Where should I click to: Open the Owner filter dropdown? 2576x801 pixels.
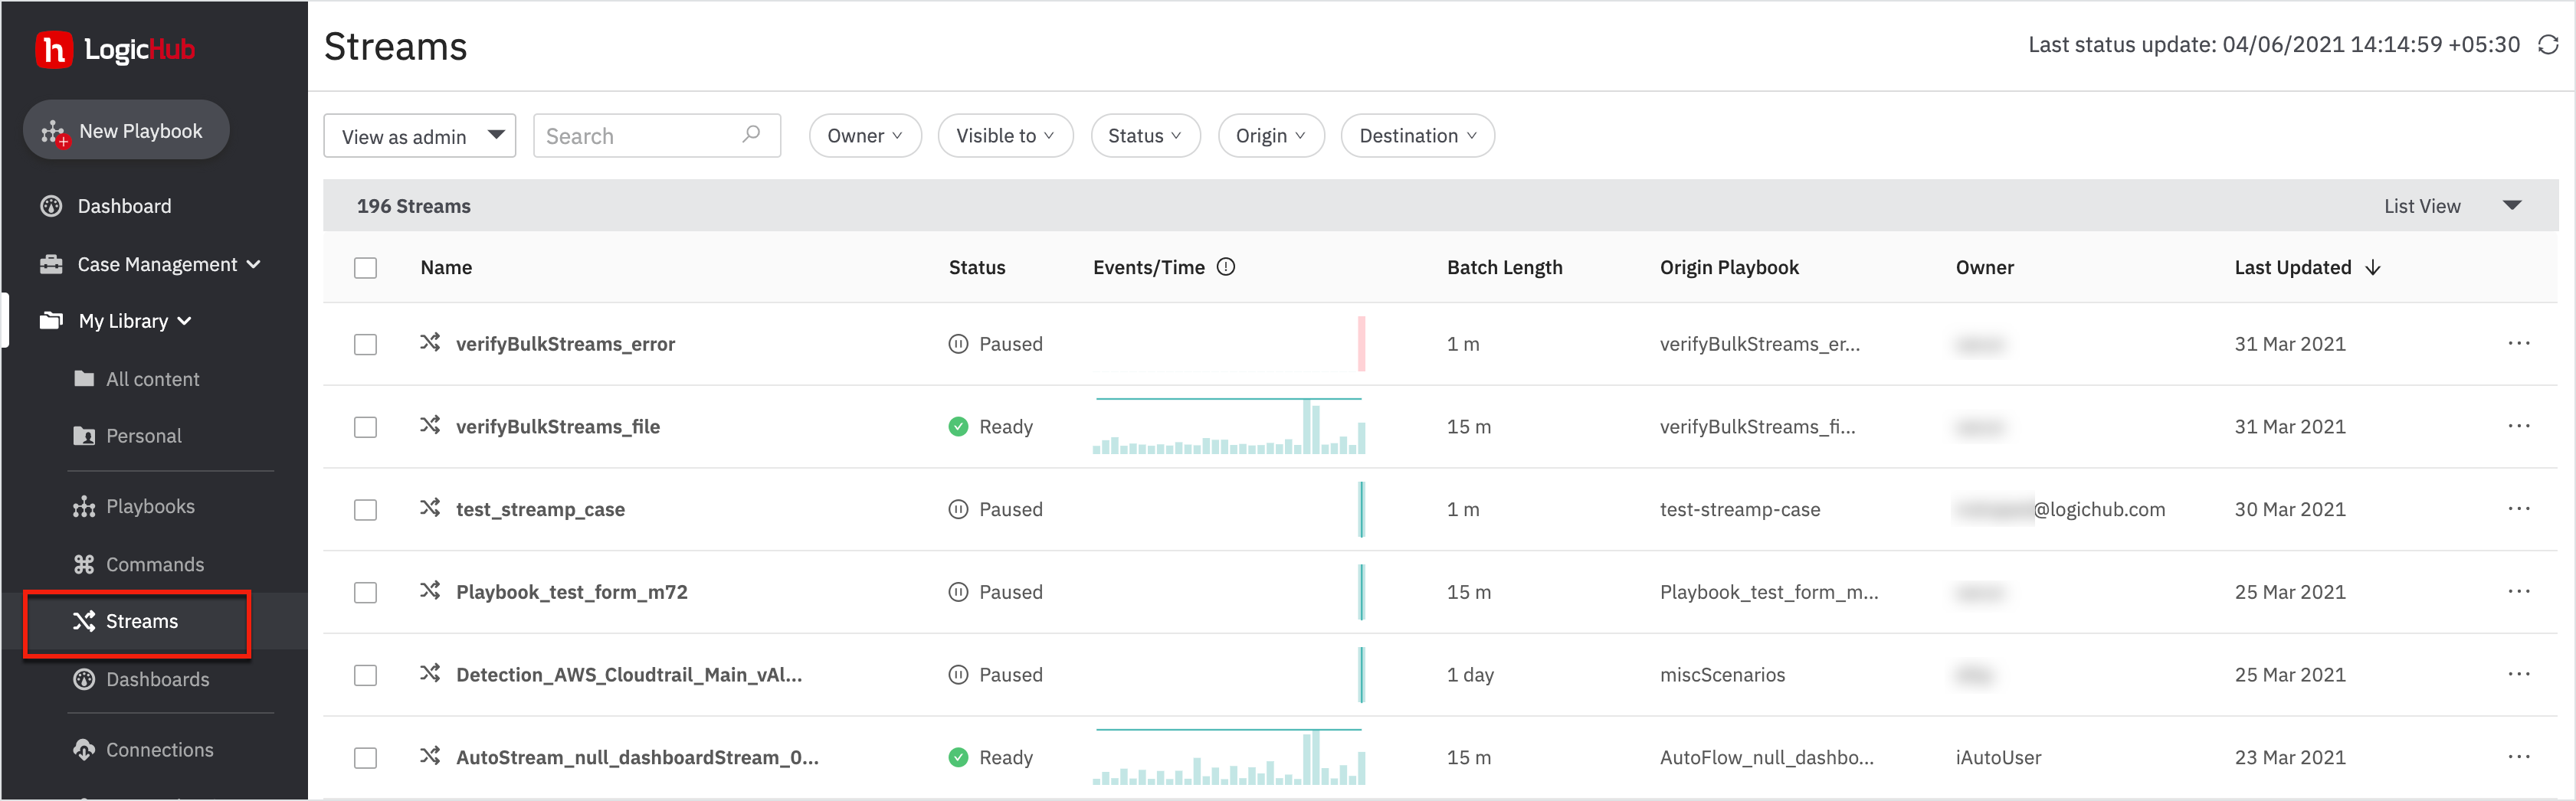tap(865, 136)
